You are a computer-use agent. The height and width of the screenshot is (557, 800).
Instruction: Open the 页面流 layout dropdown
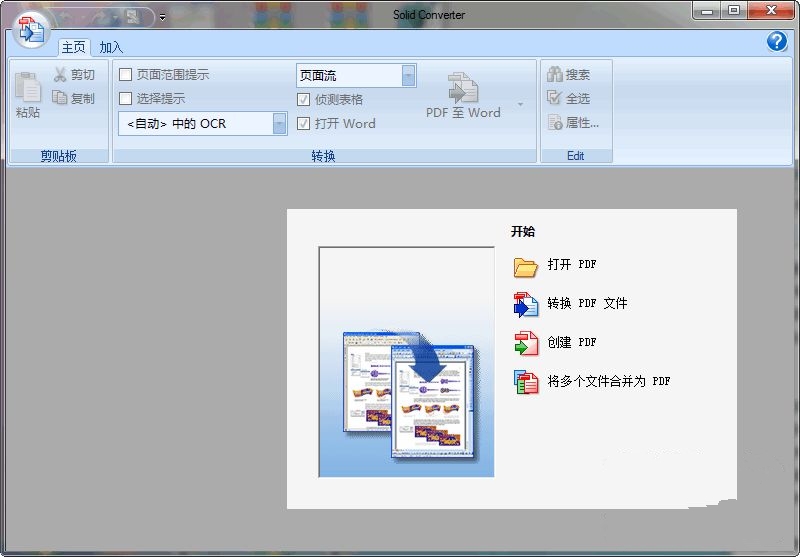(x=409, y=75)
